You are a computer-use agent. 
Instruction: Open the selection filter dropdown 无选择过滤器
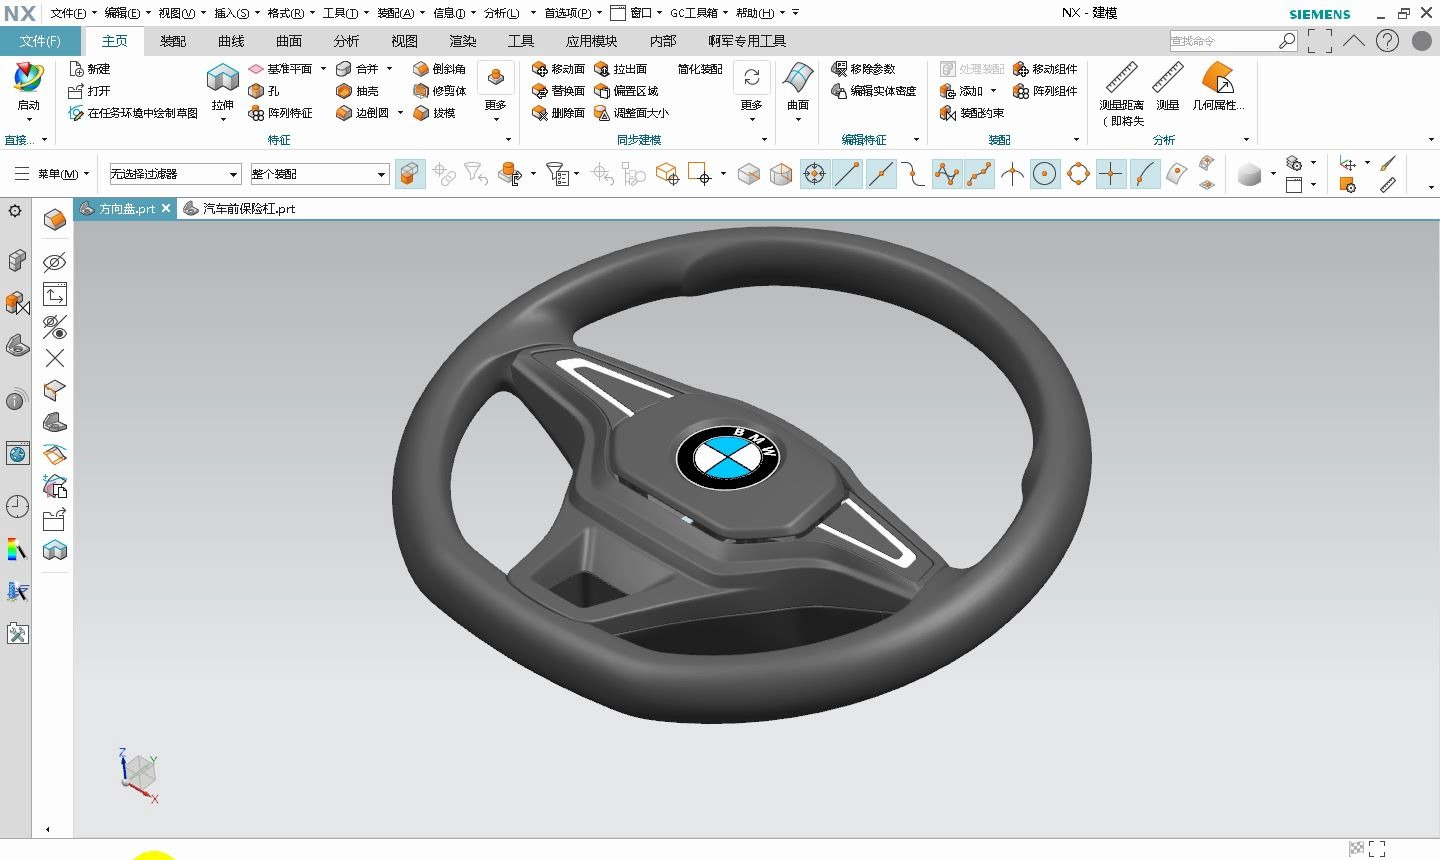(x=175, y=174)
